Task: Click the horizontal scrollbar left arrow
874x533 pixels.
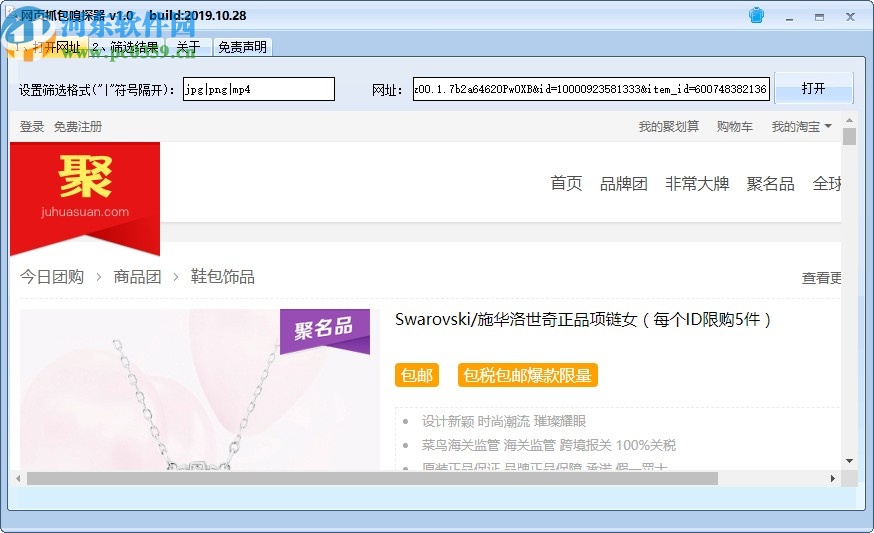Action: [x=18, y=478]
